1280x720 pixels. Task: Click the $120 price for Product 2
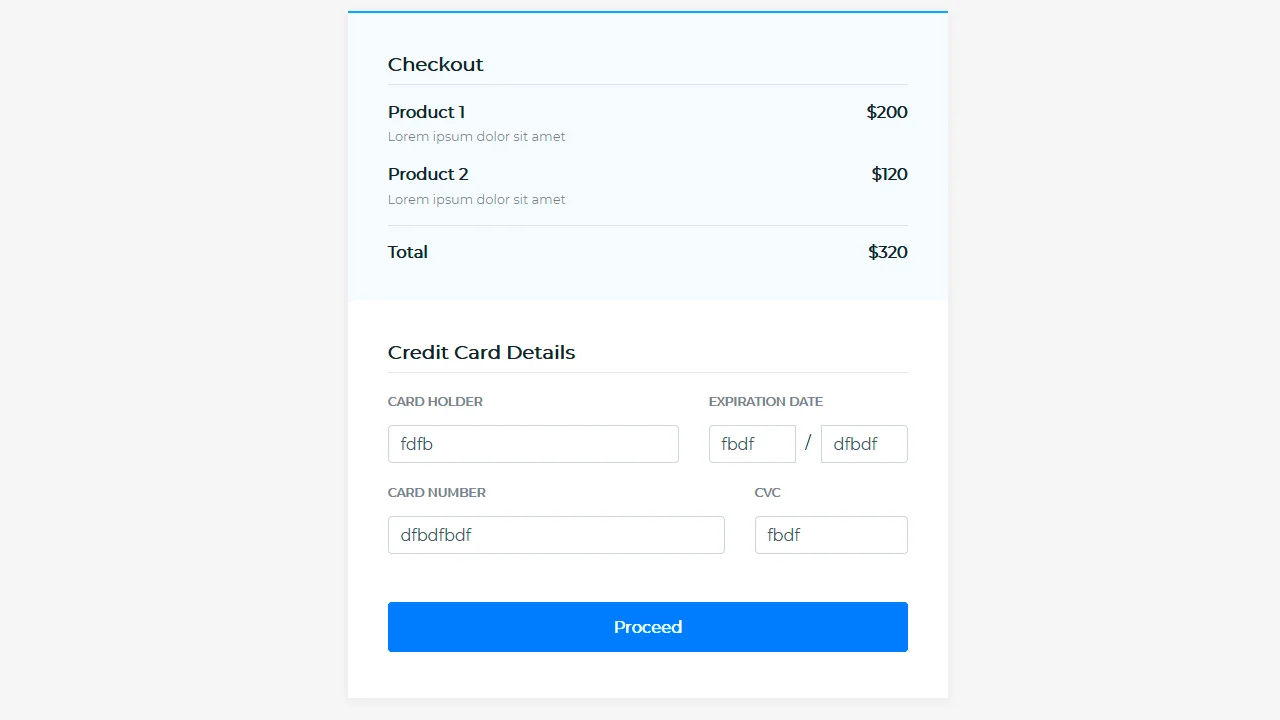(889, 174)
